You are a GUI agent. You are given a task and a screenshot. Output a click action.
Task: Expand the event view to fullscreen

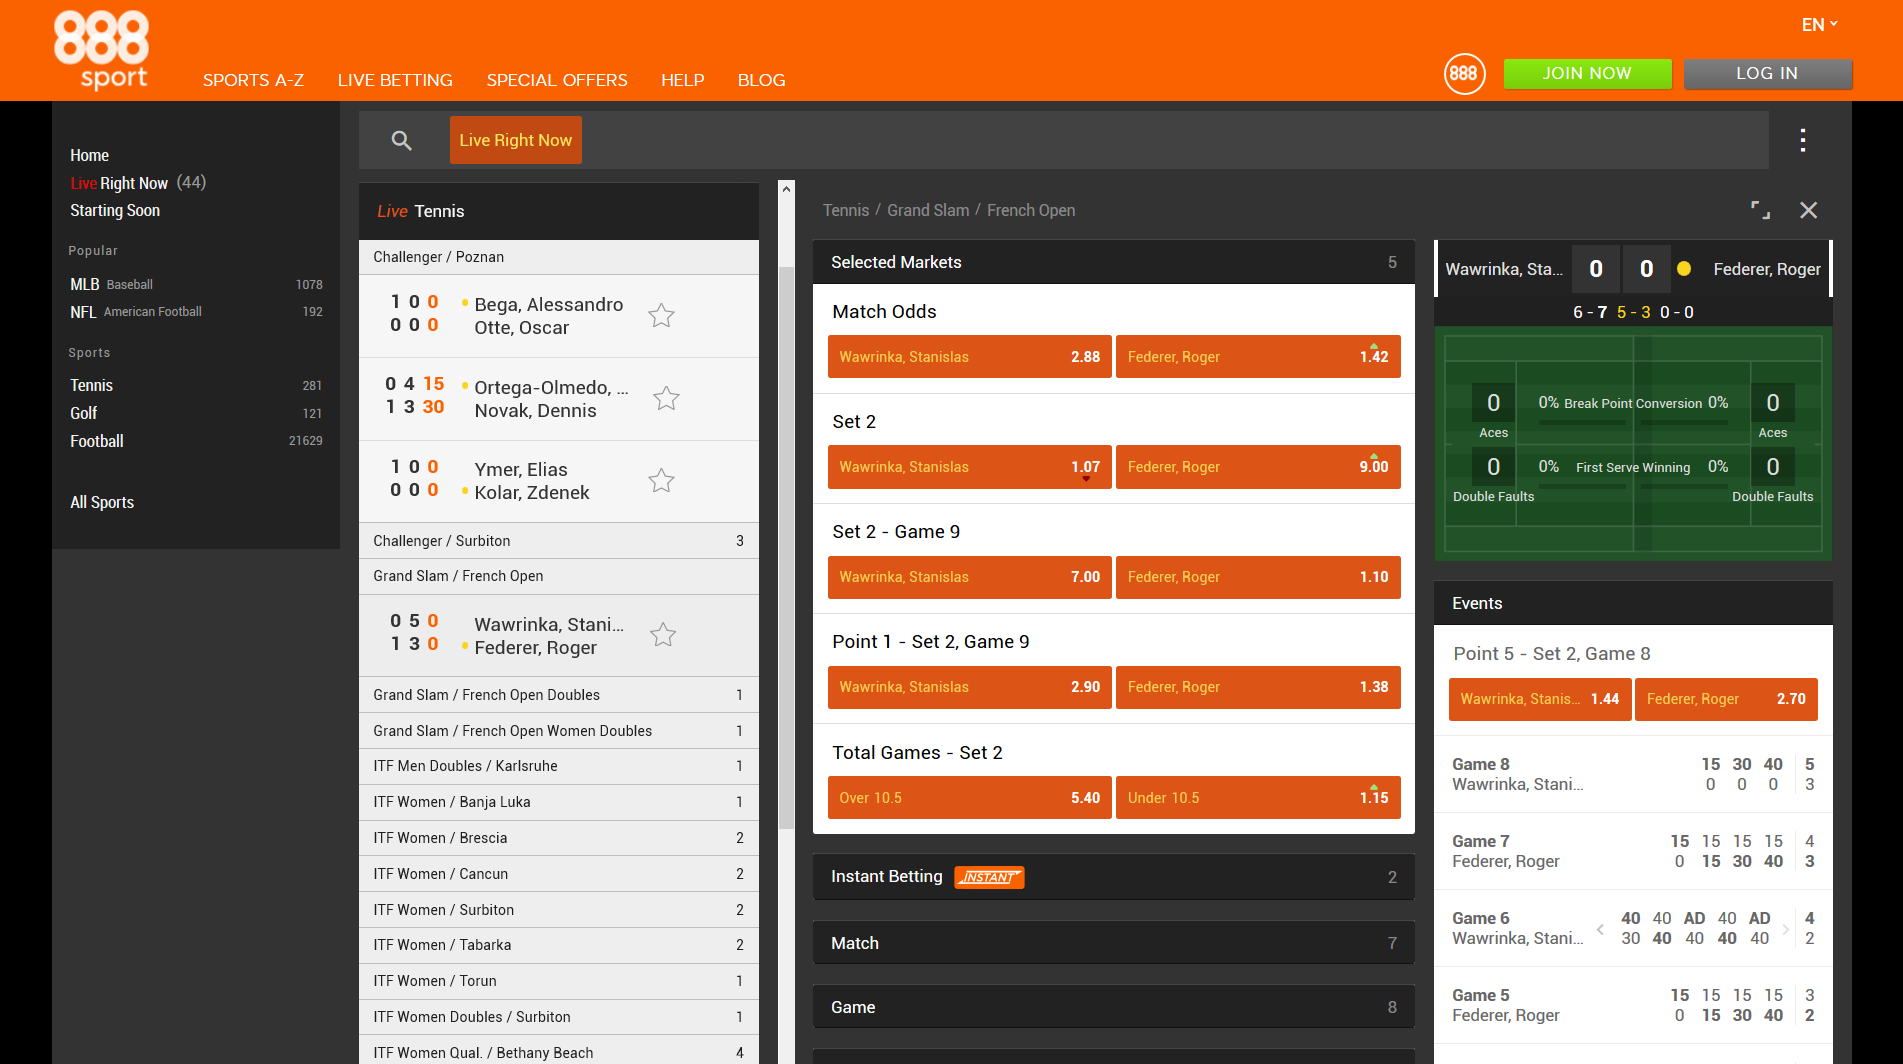click(1760, 210)
